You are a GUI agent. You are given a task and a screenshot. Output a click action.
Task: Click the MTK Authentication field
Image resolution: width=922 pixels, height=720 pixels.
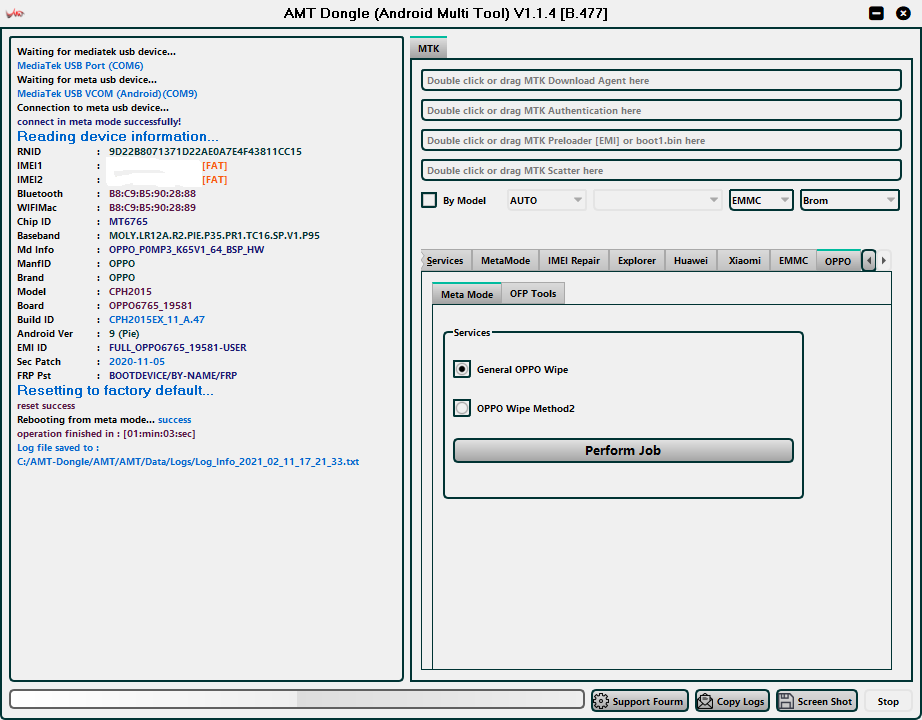pos(662,111)
